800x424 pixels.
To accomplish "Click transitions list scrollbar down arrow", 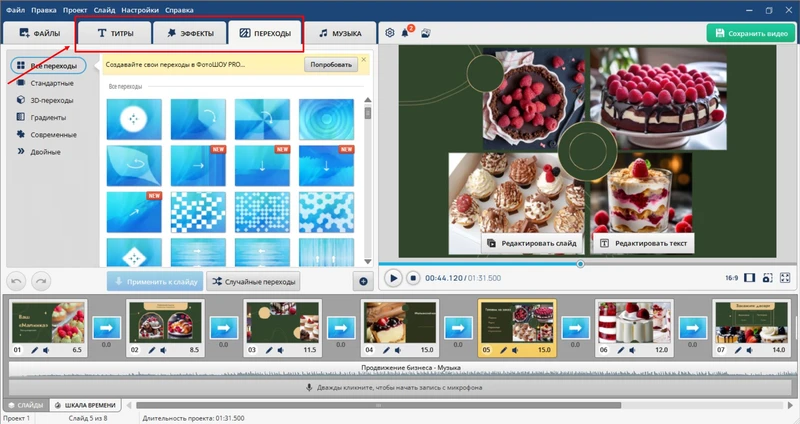I will click(367, 261).
